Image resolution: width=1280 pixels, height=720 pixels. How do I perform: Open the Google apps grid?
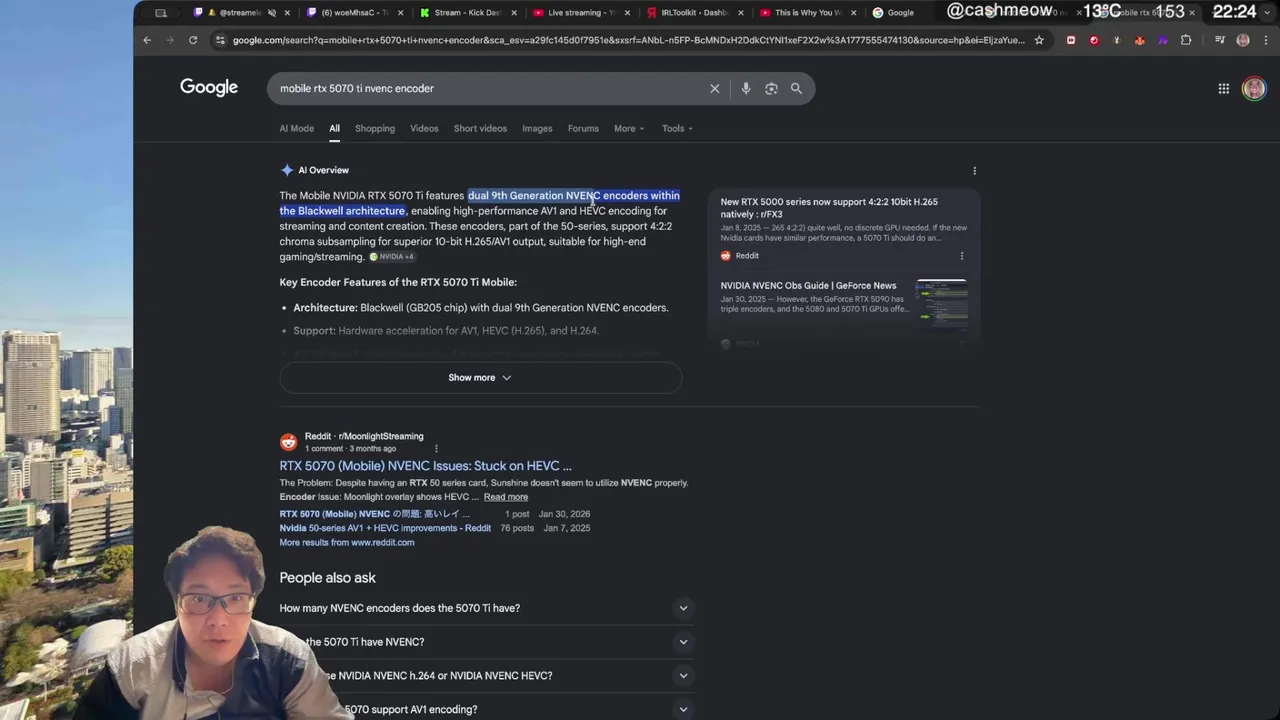click(1223, 89)
